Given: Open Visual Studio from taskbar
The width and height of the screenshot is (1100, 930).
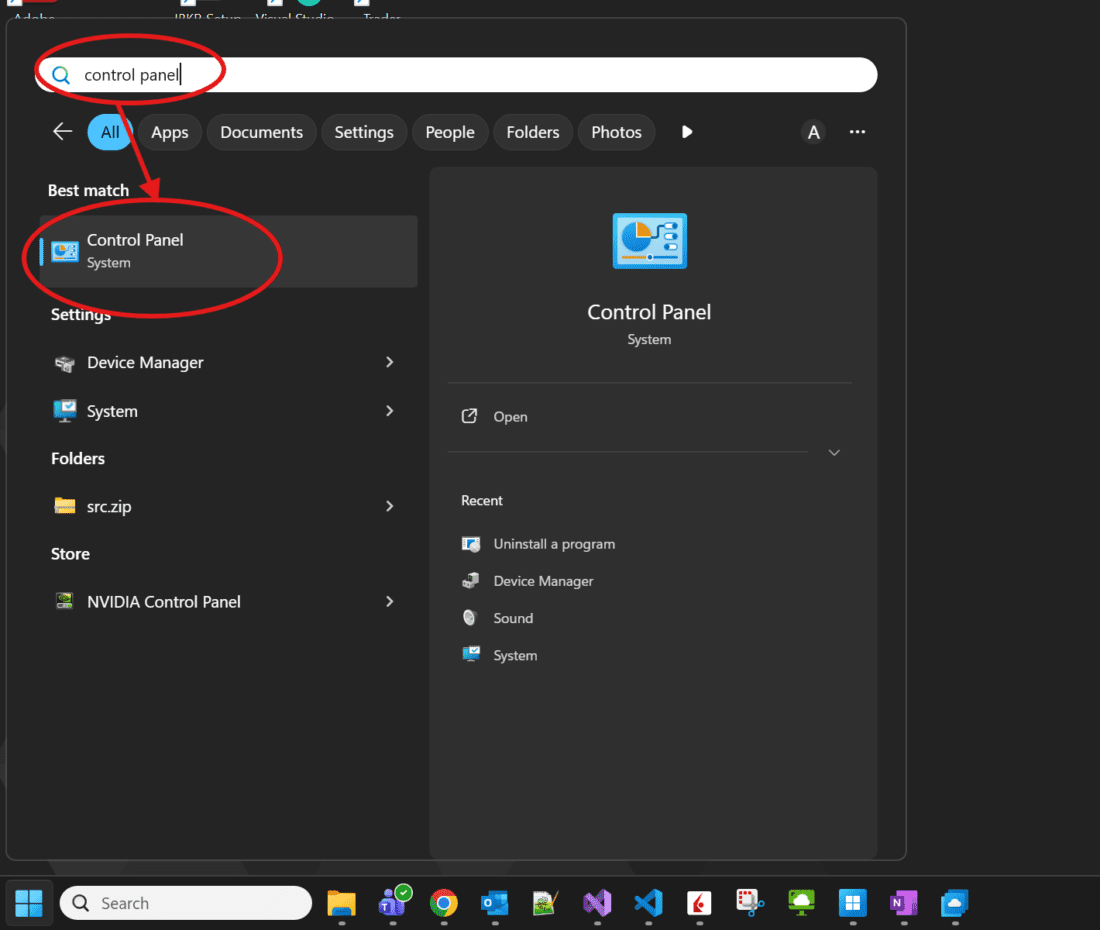Looking at the screenshot, I should click(x=597, y=903).
